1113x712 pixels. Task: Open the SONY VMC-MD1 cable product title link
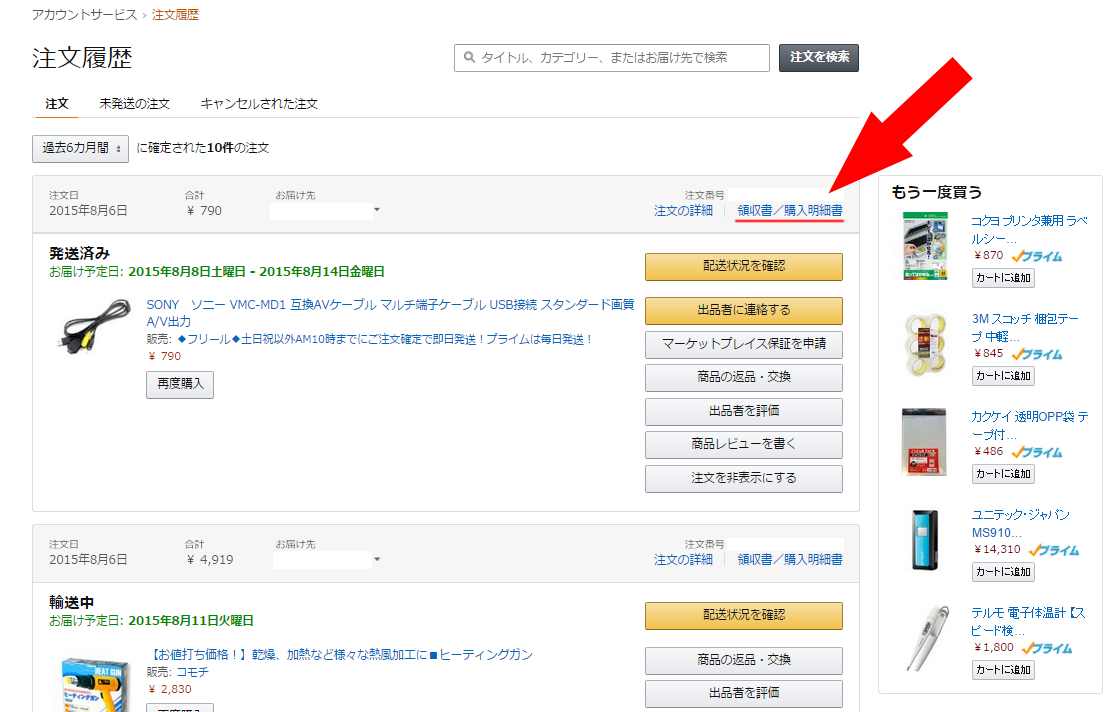(390, 313)
